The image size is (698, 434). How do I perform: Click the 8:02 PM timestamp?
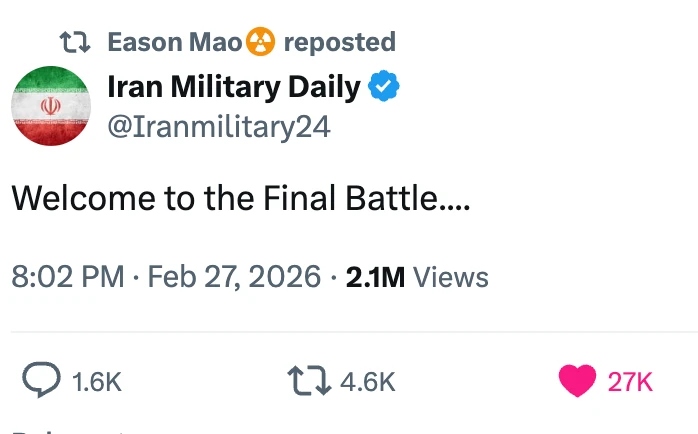coord(68,276)
